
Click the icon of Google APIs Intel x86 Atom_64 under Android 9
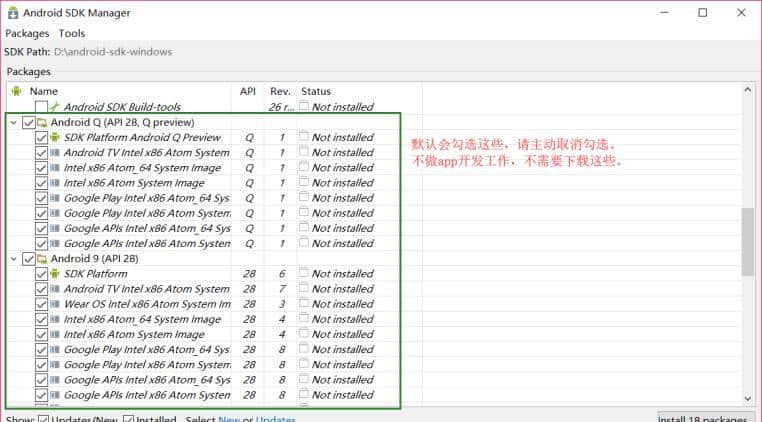54,380
